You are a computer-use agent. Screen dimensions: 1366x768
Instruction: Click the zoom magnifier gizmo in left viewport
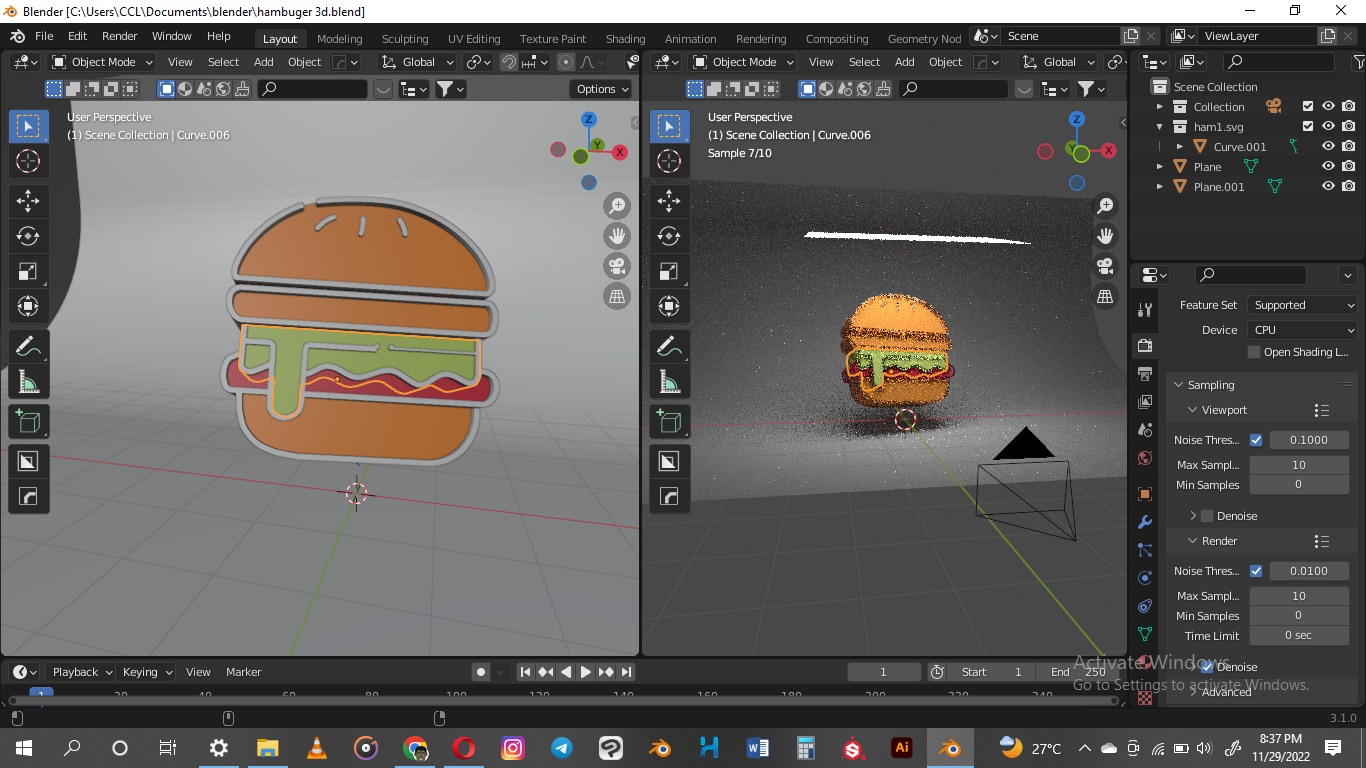coord(617,206)
